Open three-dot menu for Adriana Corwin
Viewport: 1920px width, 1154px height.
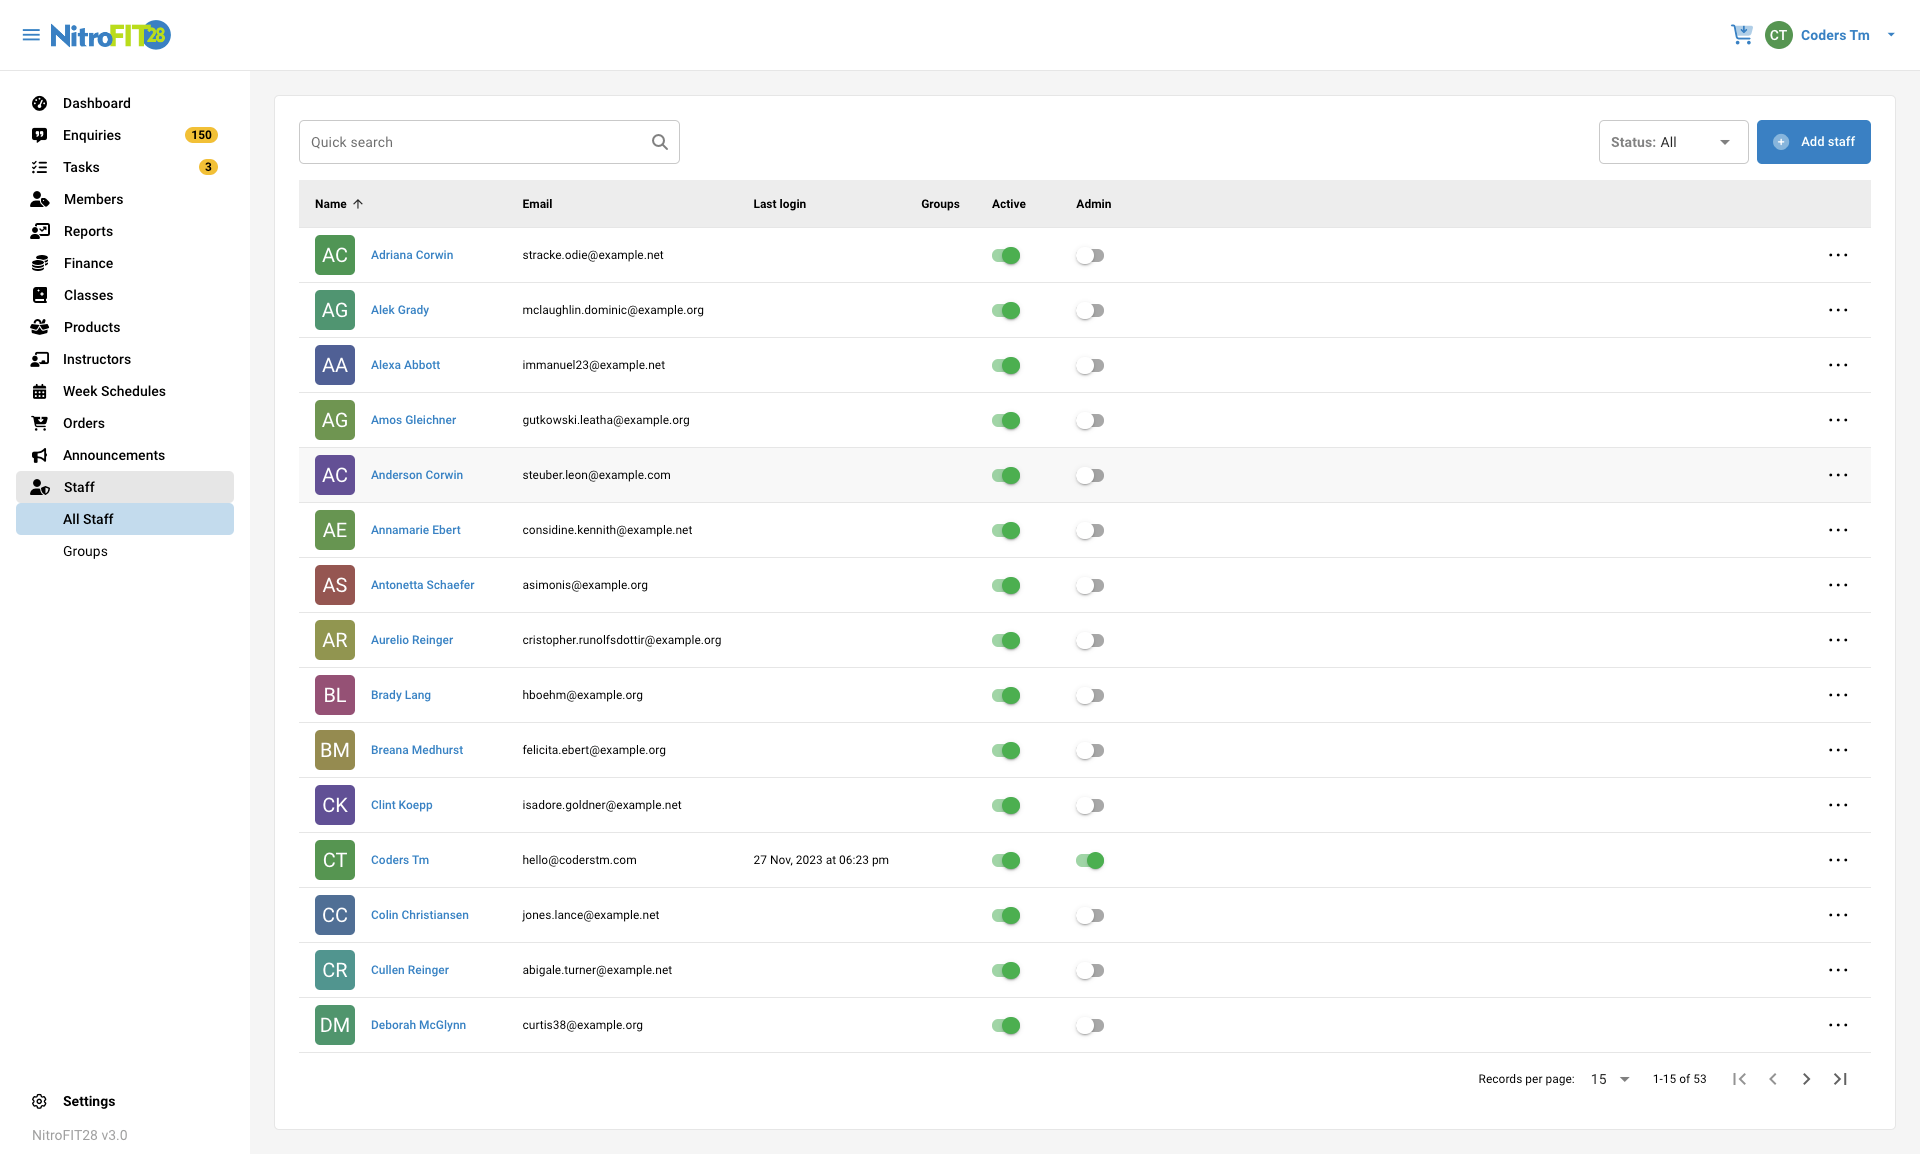(x=1838, y=255)
